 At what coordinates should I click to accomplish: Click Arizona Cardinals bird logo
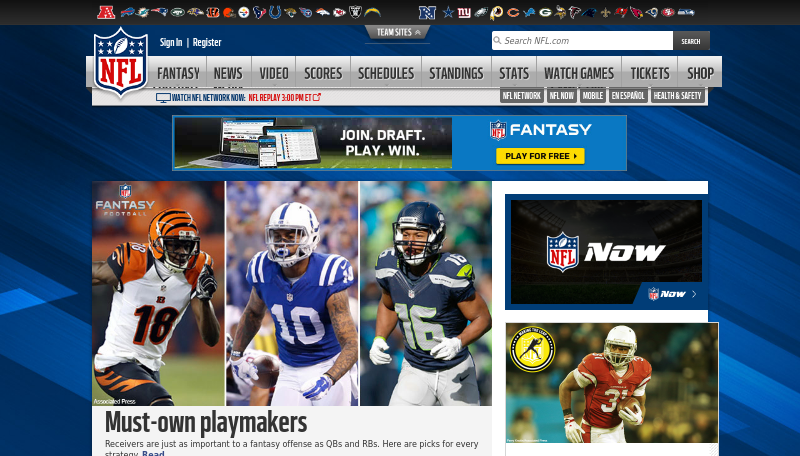point(637,12)
